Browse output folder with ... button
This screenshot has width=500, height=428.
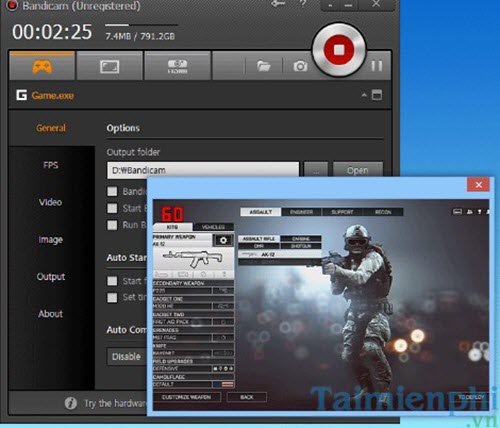pos(316,170)
